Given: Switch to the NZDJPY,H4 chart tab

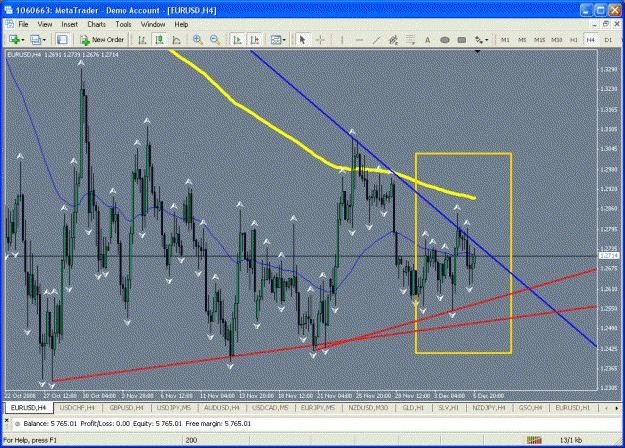Looking at the screenshot, I should pos(489,408).
